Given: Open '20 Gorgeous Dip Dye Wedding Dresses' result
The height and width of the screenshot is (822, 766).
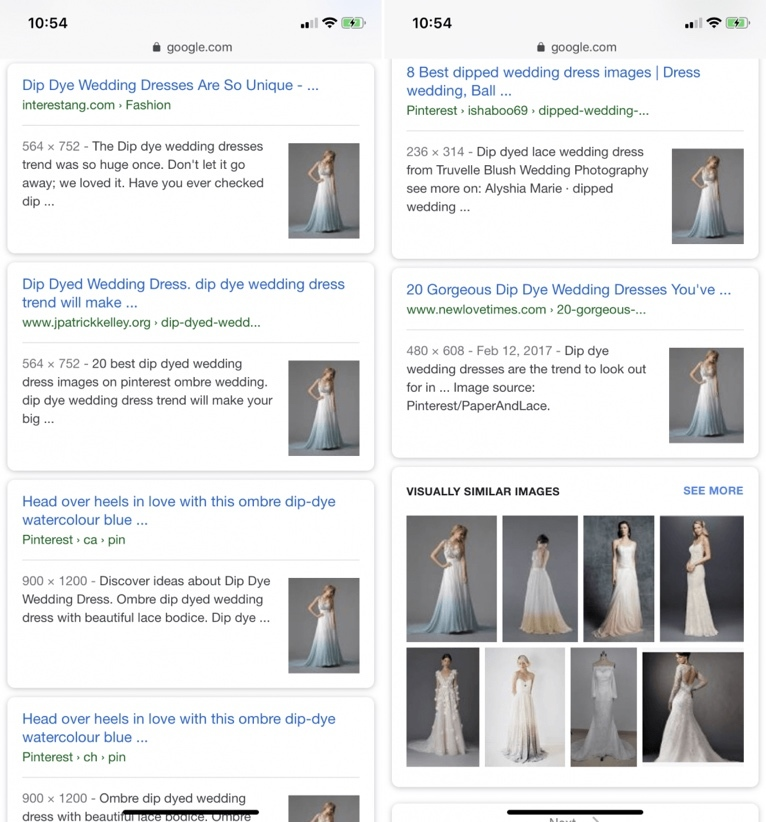Looking at the screenshot, I should click(x=568, y=290).
